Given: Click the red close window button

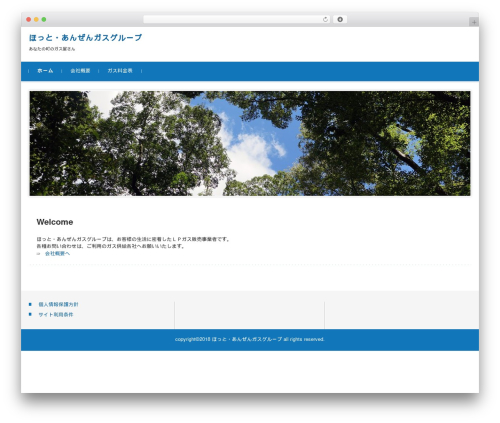Looking at the screenshot, I should [29, 19].
